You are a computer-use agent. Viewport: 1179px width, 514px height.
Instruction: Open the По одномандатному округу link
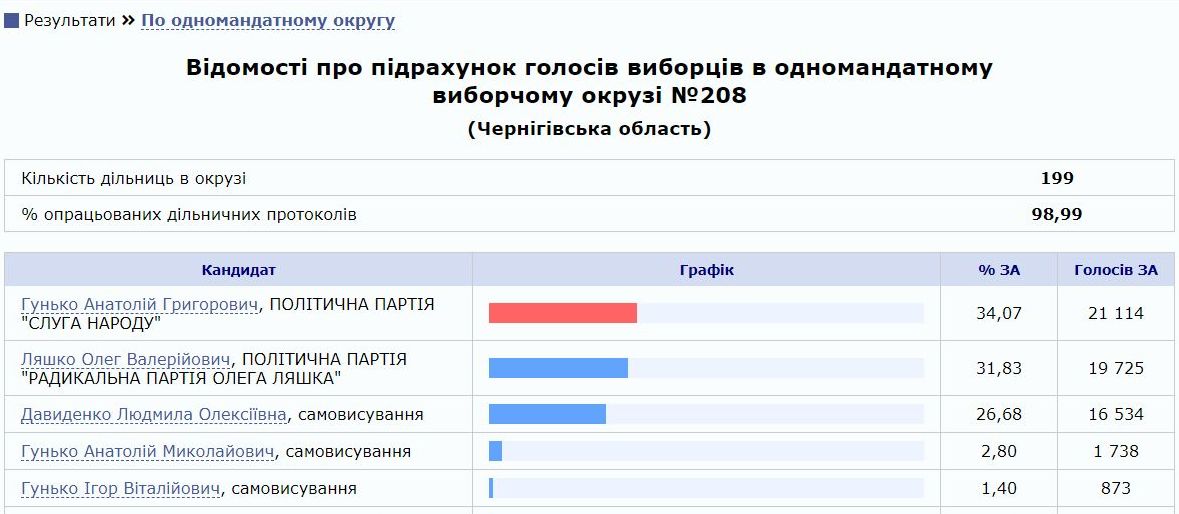point(268,21)
